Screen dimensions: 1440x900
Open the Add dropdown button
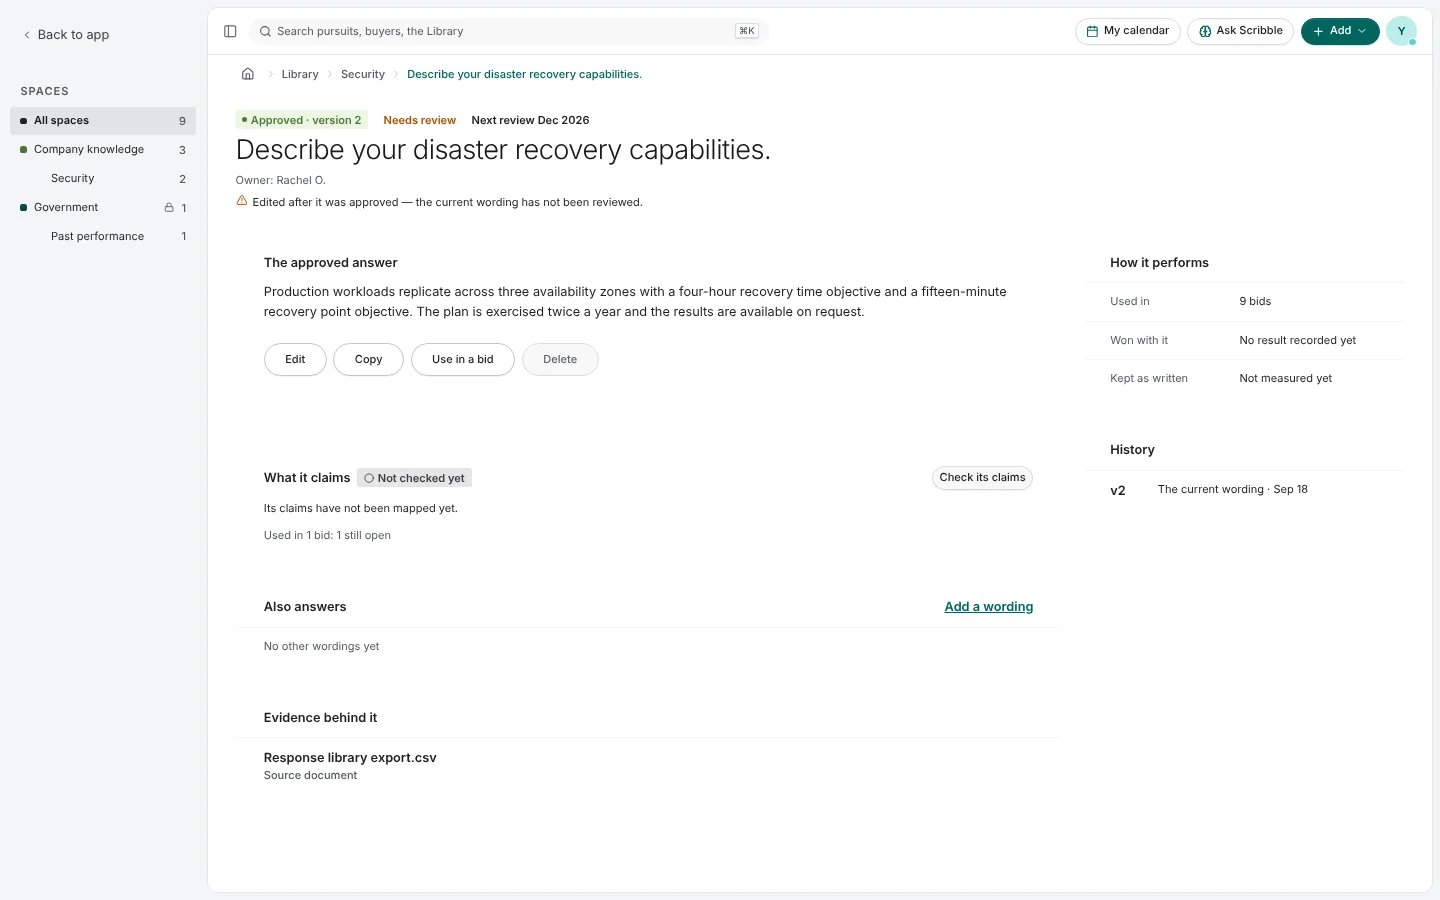pos(1340,31)
